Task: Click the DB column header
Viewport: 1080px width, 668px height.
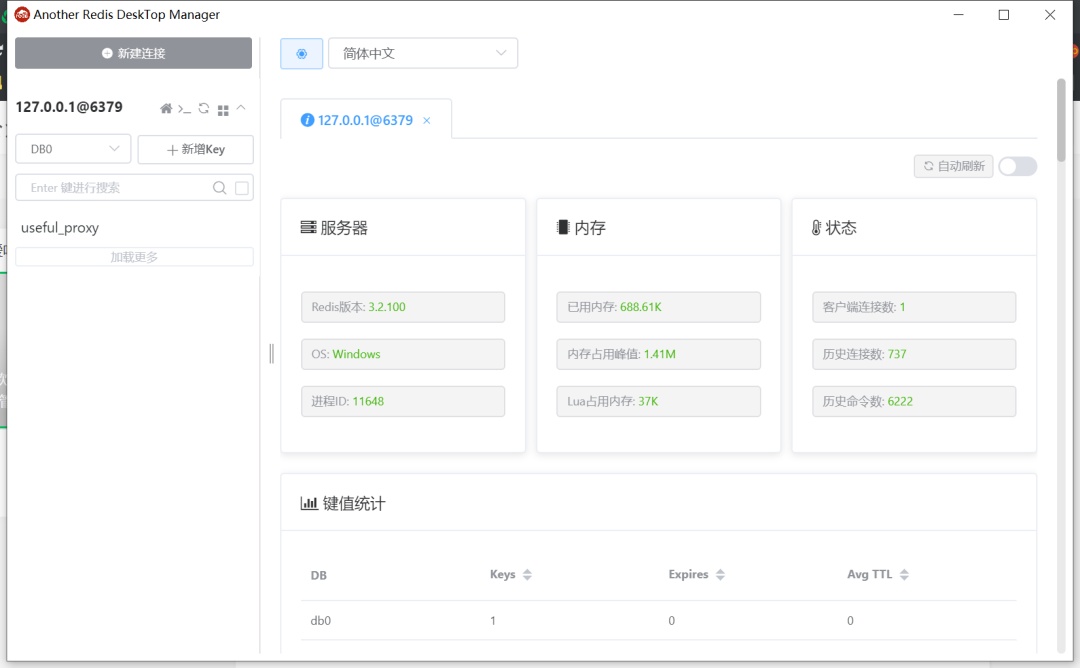Action: point(319,575)
